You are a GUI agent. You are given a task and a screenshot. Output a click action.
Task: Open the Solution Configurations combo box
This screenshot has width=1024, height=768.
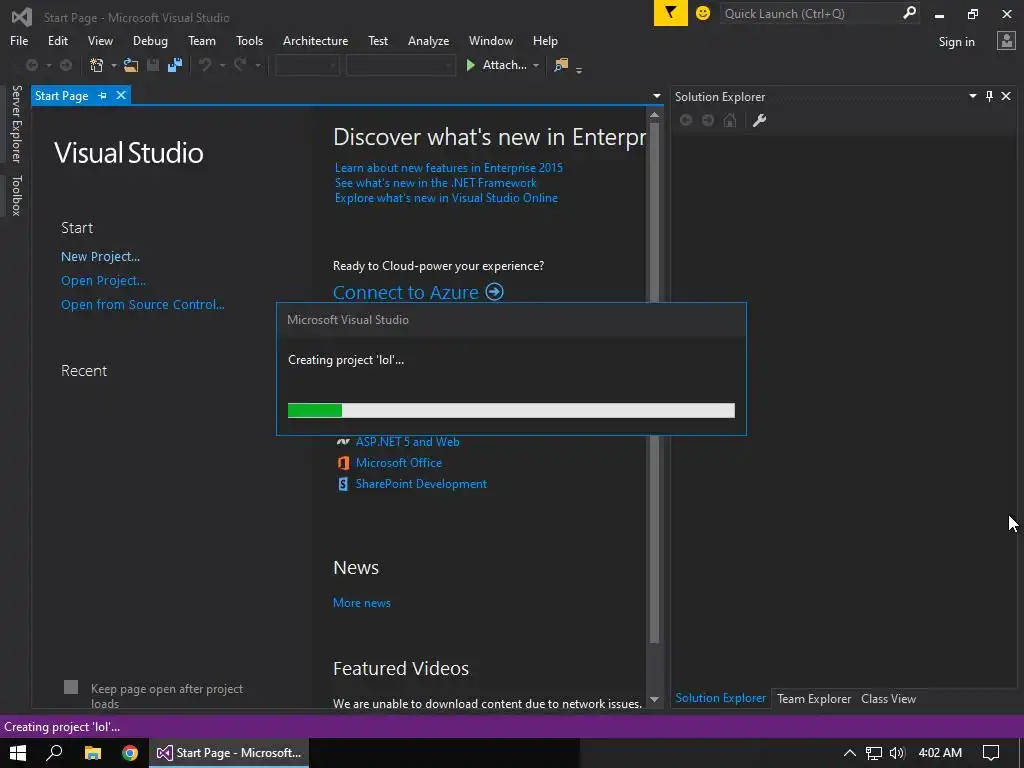[307, 65]
